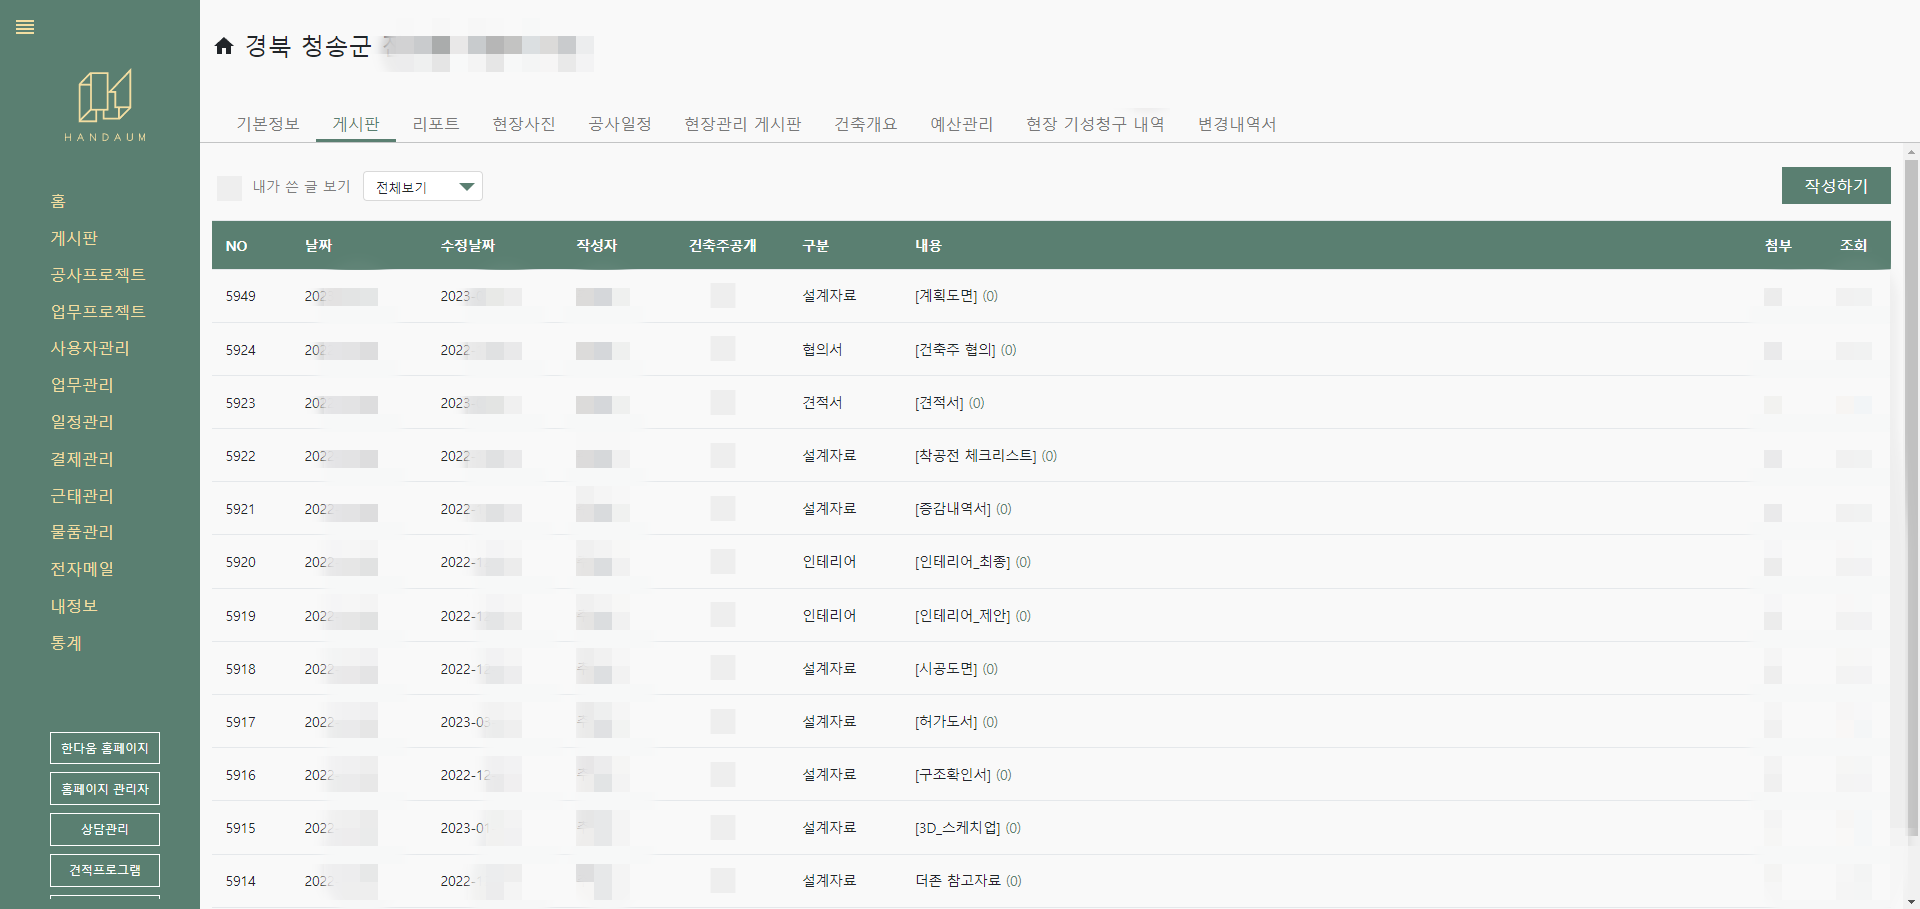Toggle 건축주공개 checkbox for row 5924

pos(723,349)
